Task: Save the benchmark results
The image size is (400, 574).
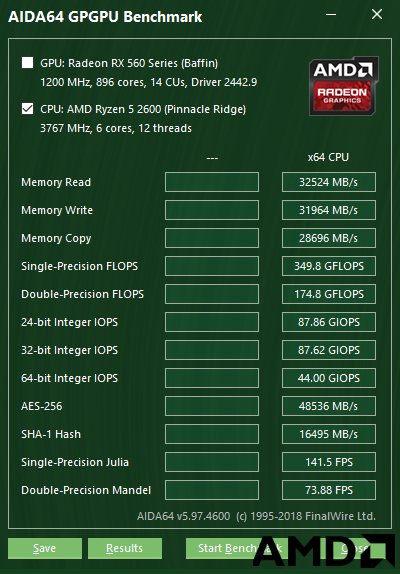Action: pyautogui.click(x=45, y=548)
